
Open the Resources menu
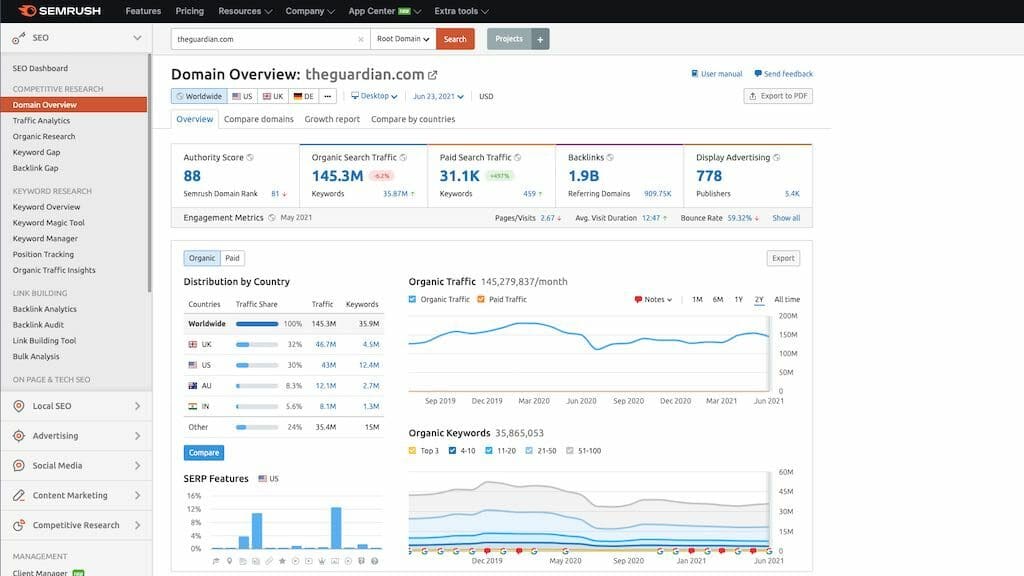click(x=245, y=11)
